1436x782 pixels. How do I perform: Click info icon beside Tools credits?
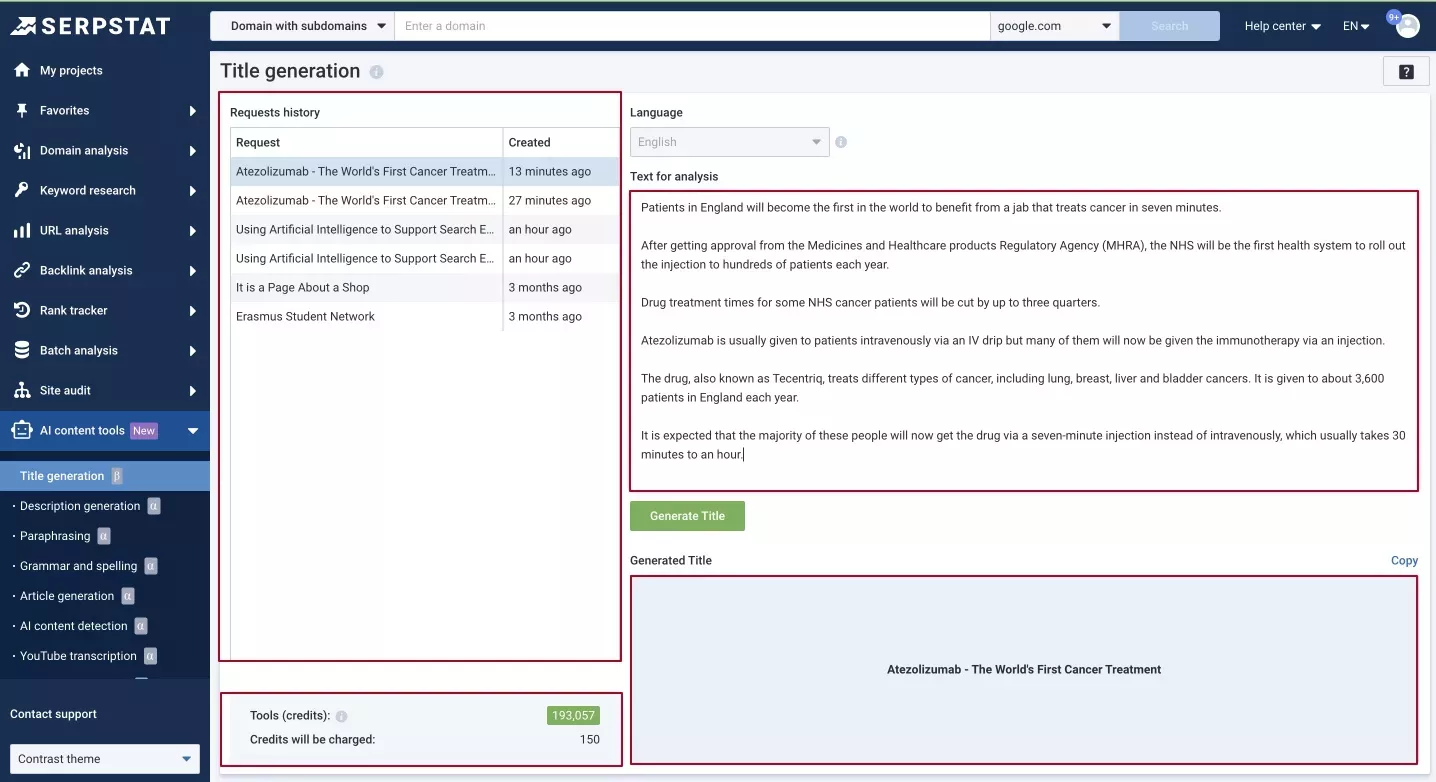tap(341, 716)
